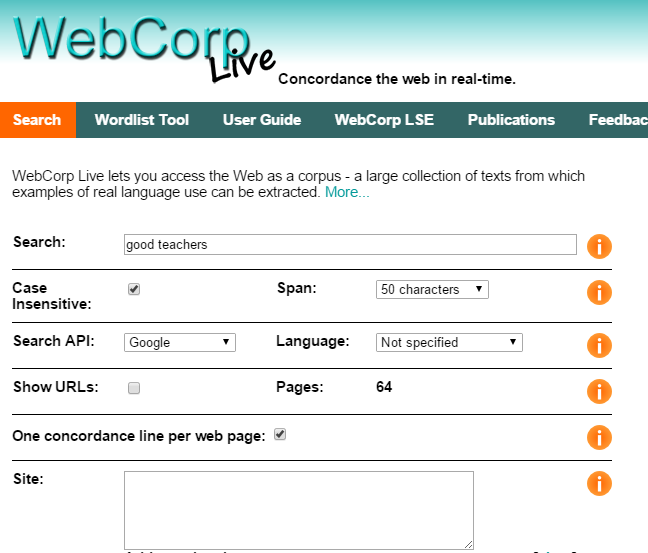Click the Concordance the web in real-time tagline
648x553 pixels.
[x=397, y=79]
